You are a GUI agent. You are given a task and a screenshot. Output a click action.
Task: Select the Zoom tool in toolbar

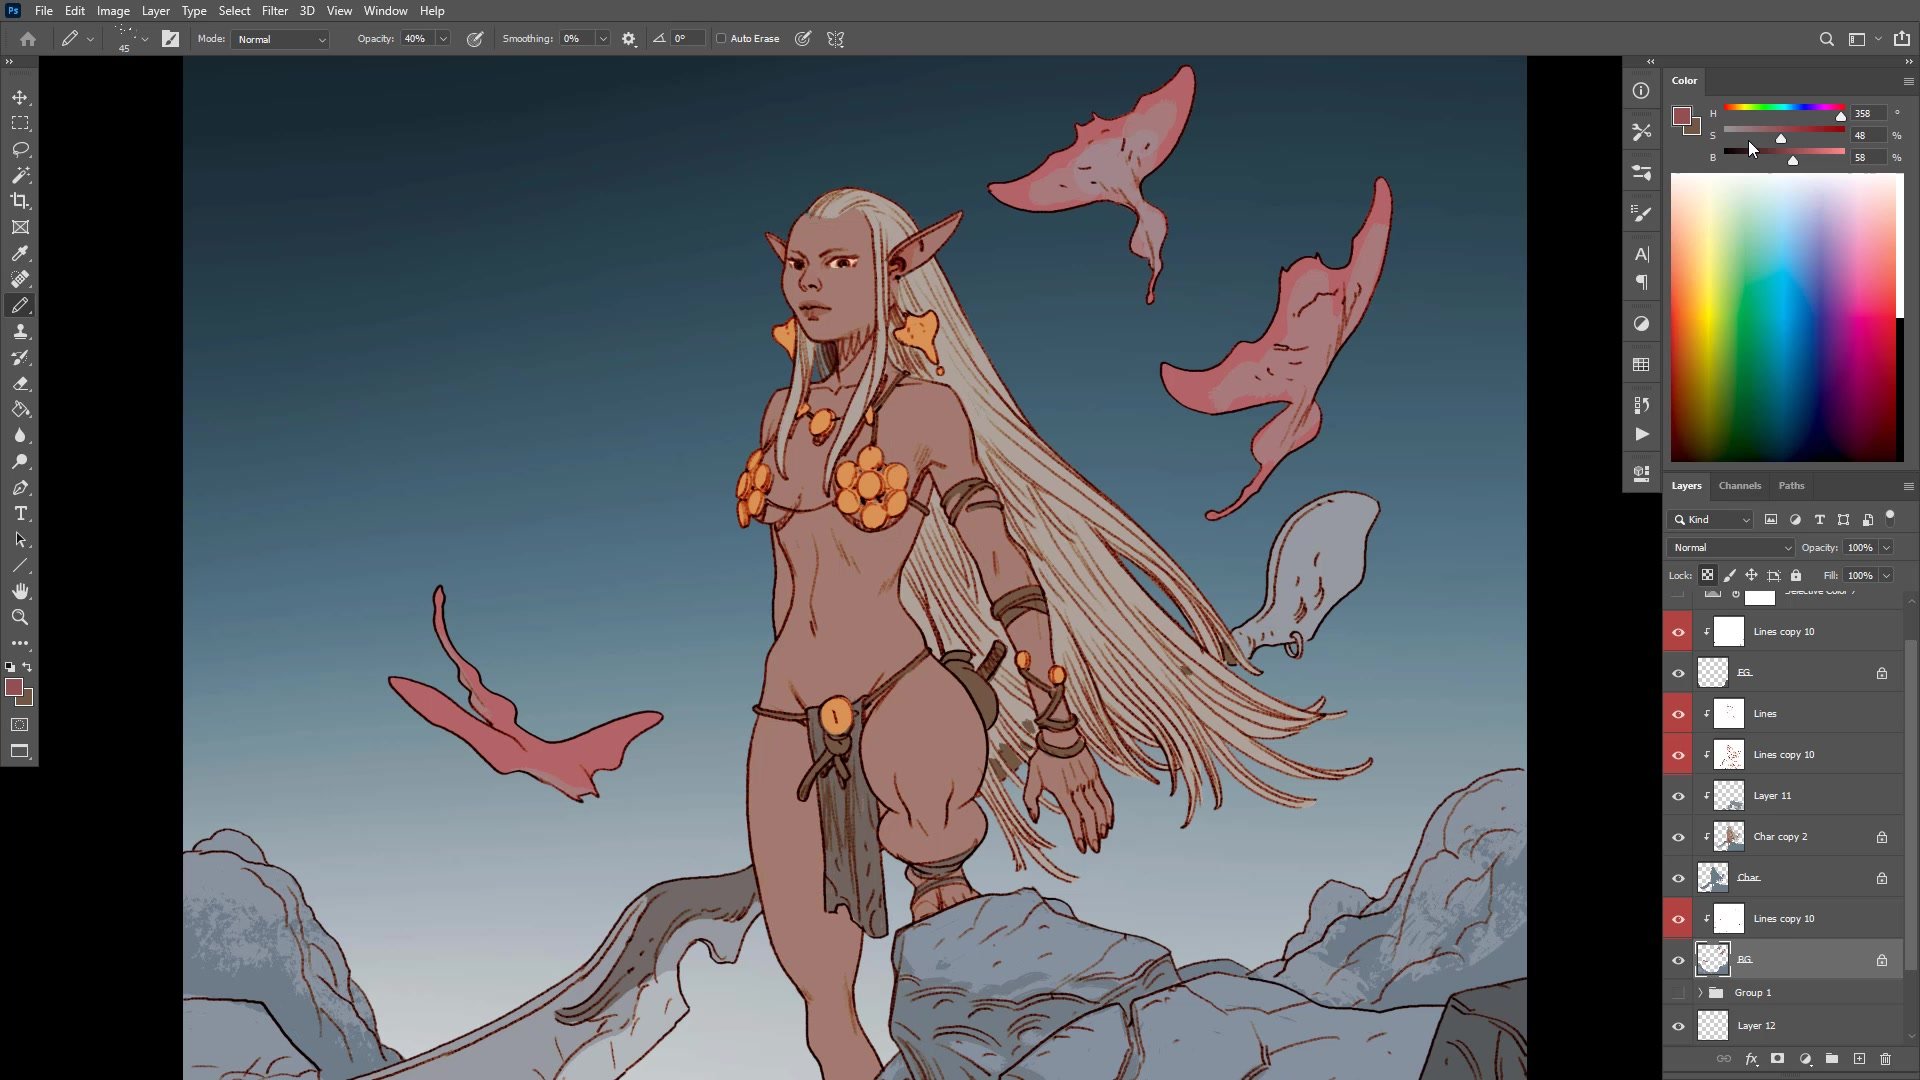20,617
